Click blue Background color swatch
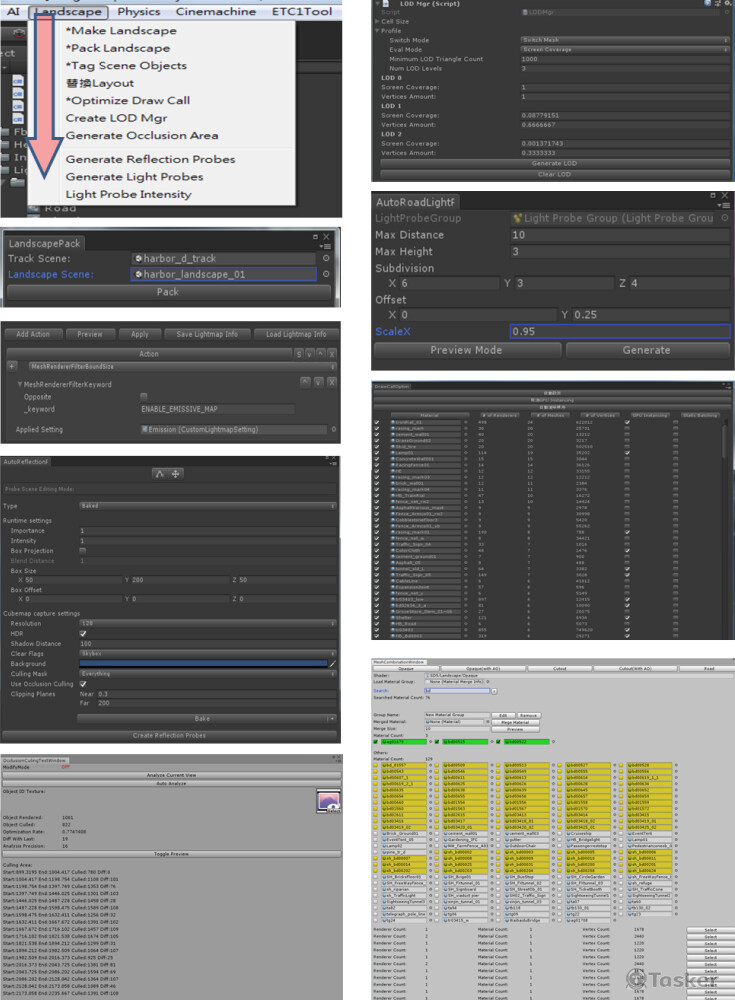This screenshot has height=1000, width=735. pyautogui.click(x=203, y=664)
